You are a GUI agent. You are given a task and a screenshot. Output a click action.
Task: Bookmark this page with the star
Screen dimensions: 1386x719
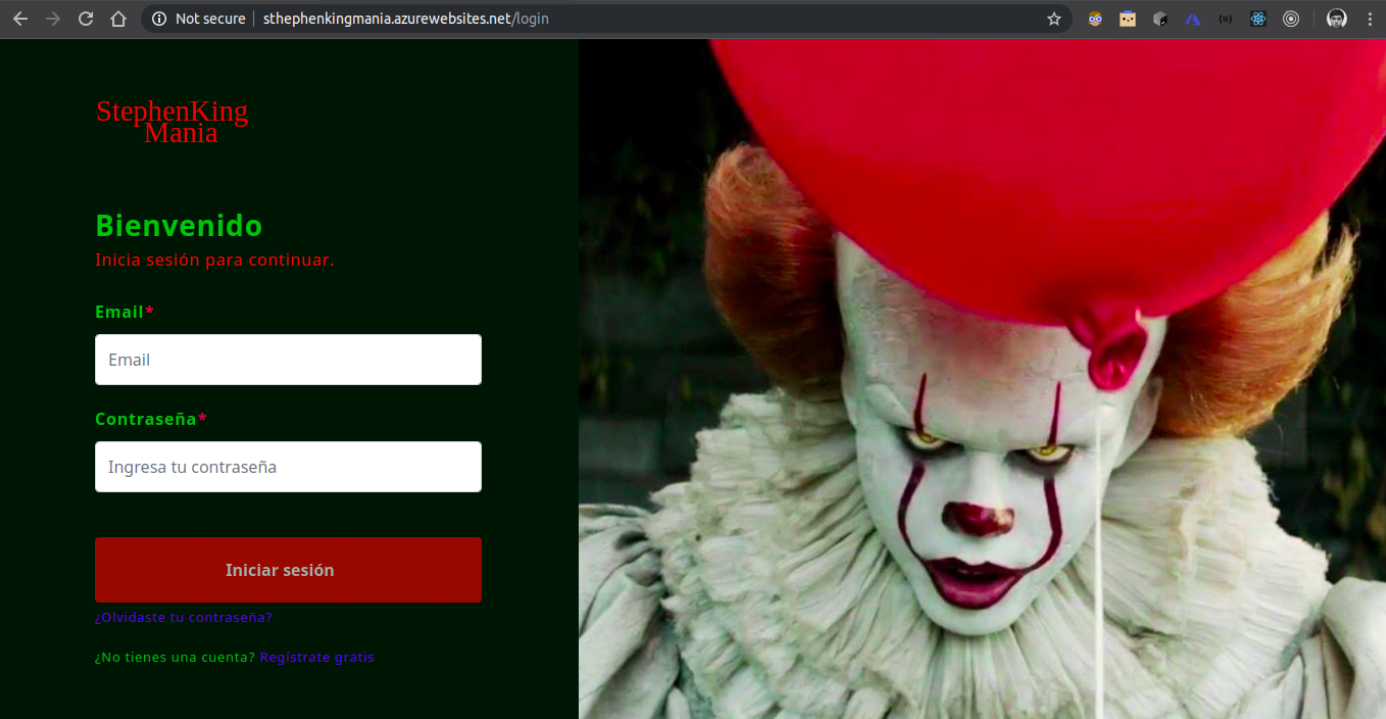(1054, 19)
